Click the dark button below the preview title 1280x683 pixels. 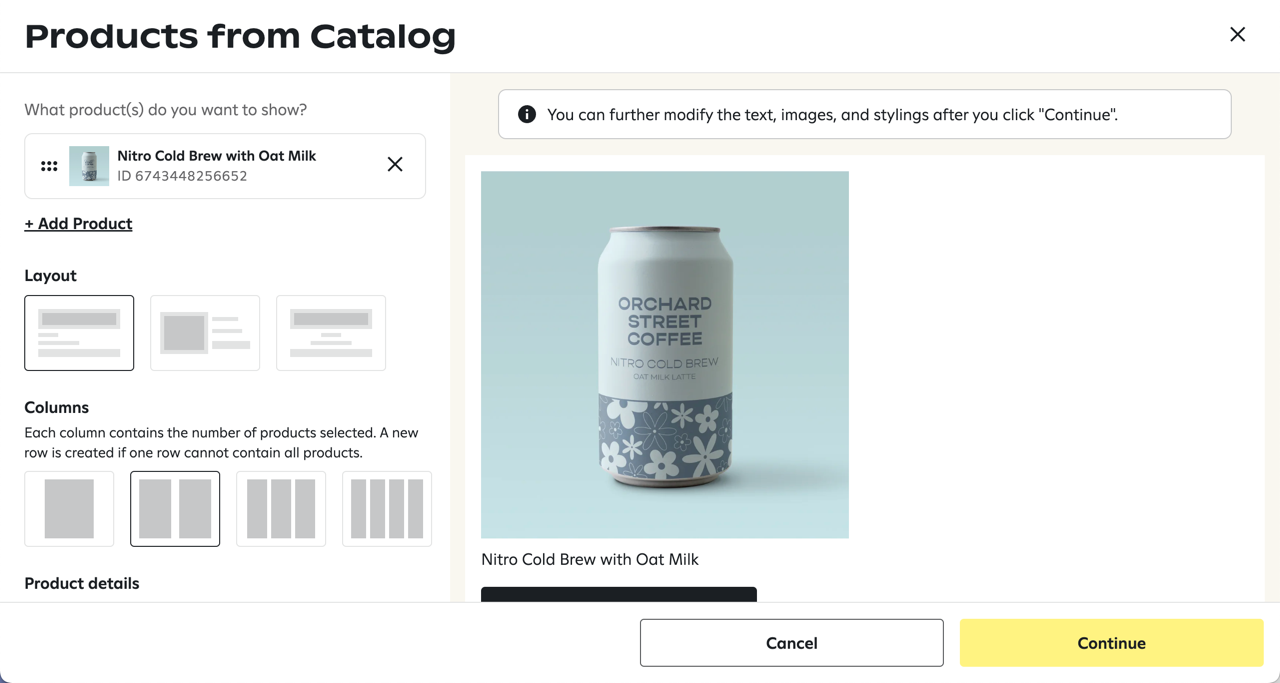(619, 594)
